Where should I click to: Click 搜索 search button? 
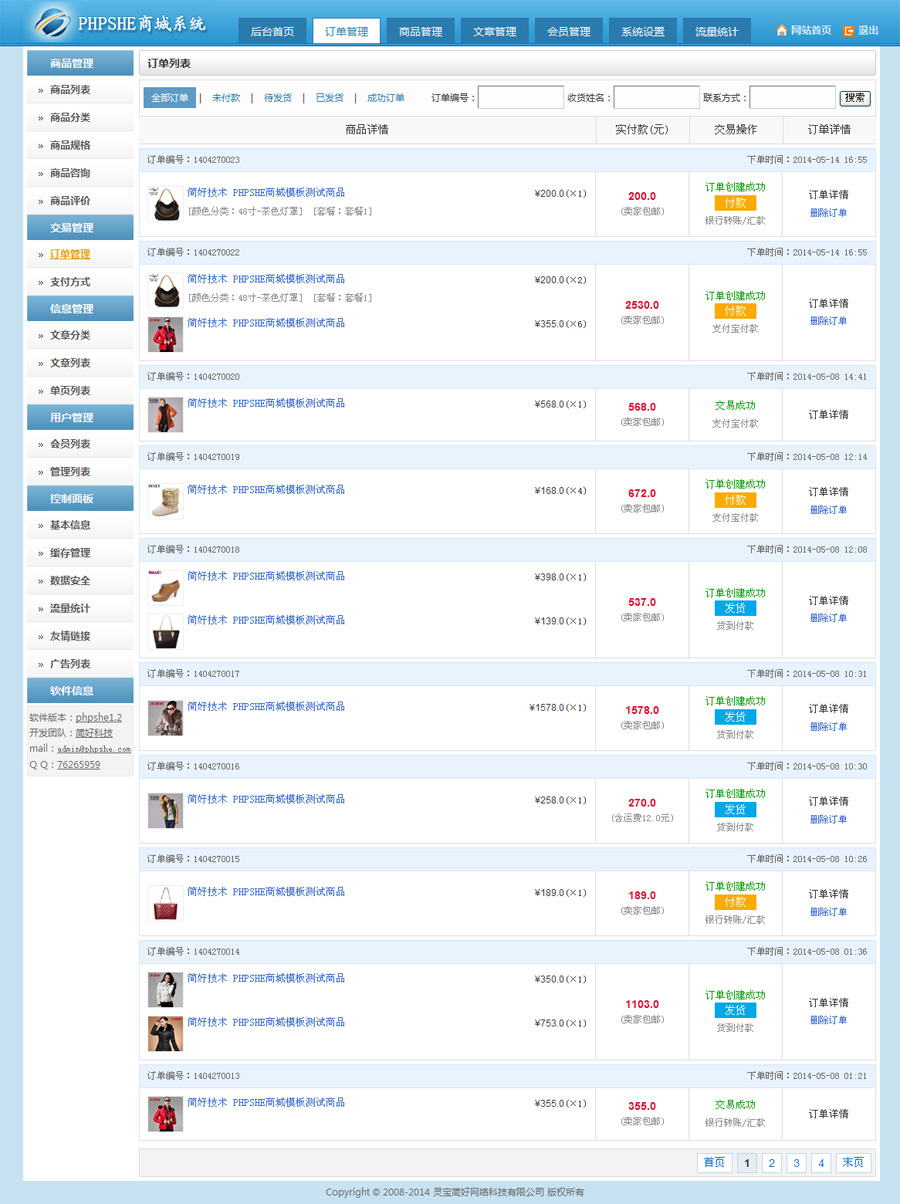855,98
